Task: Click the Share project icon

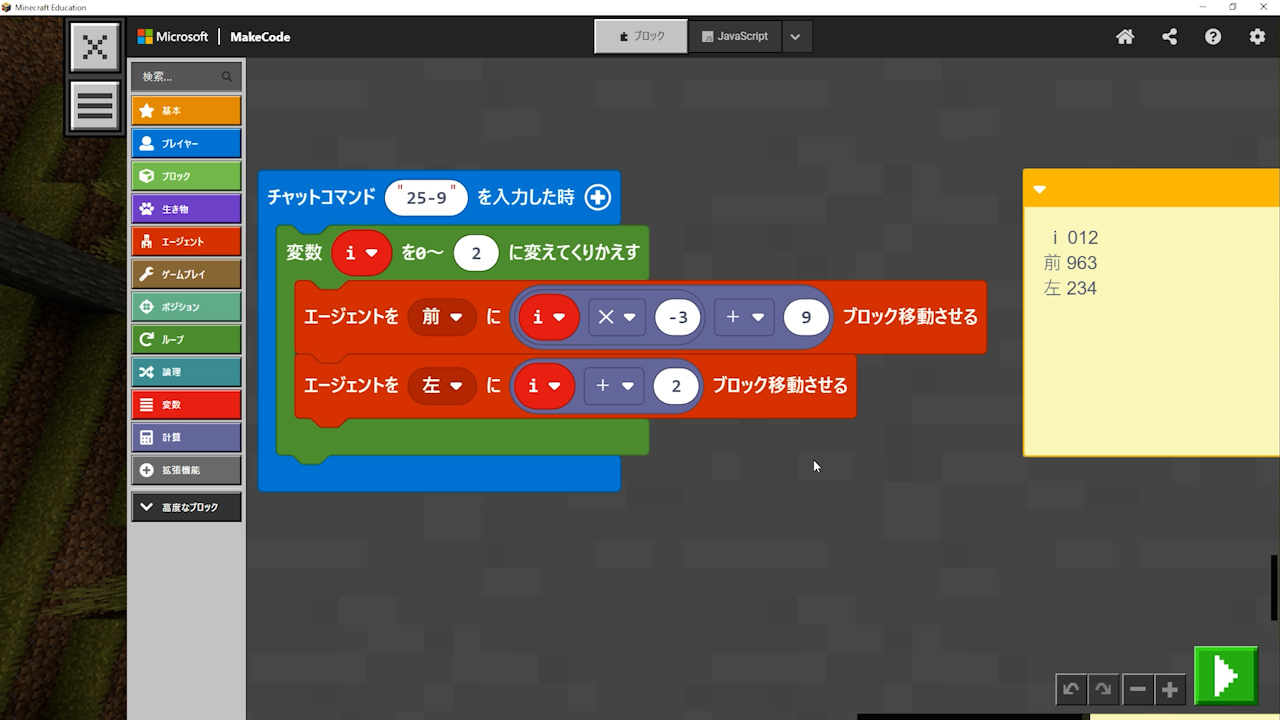Action: (1169, 37)
